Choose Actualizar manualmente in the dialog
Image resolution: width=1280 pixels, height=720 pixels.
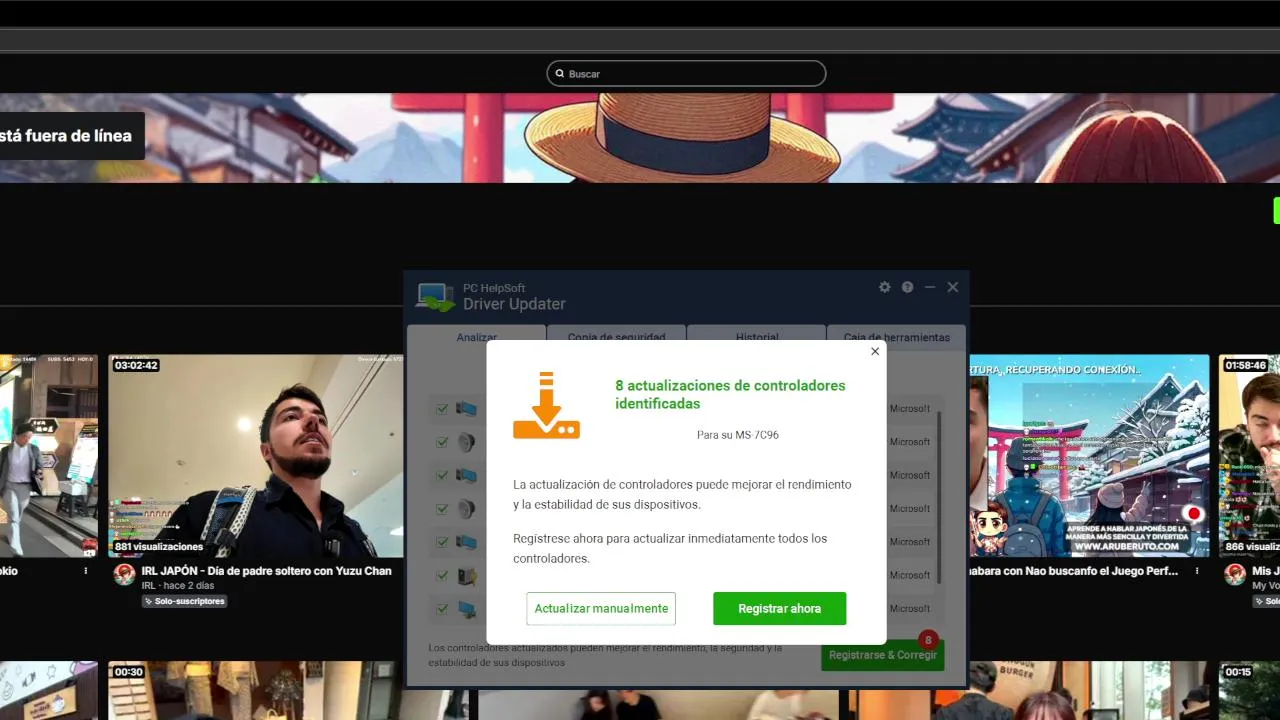click(601, 608)
